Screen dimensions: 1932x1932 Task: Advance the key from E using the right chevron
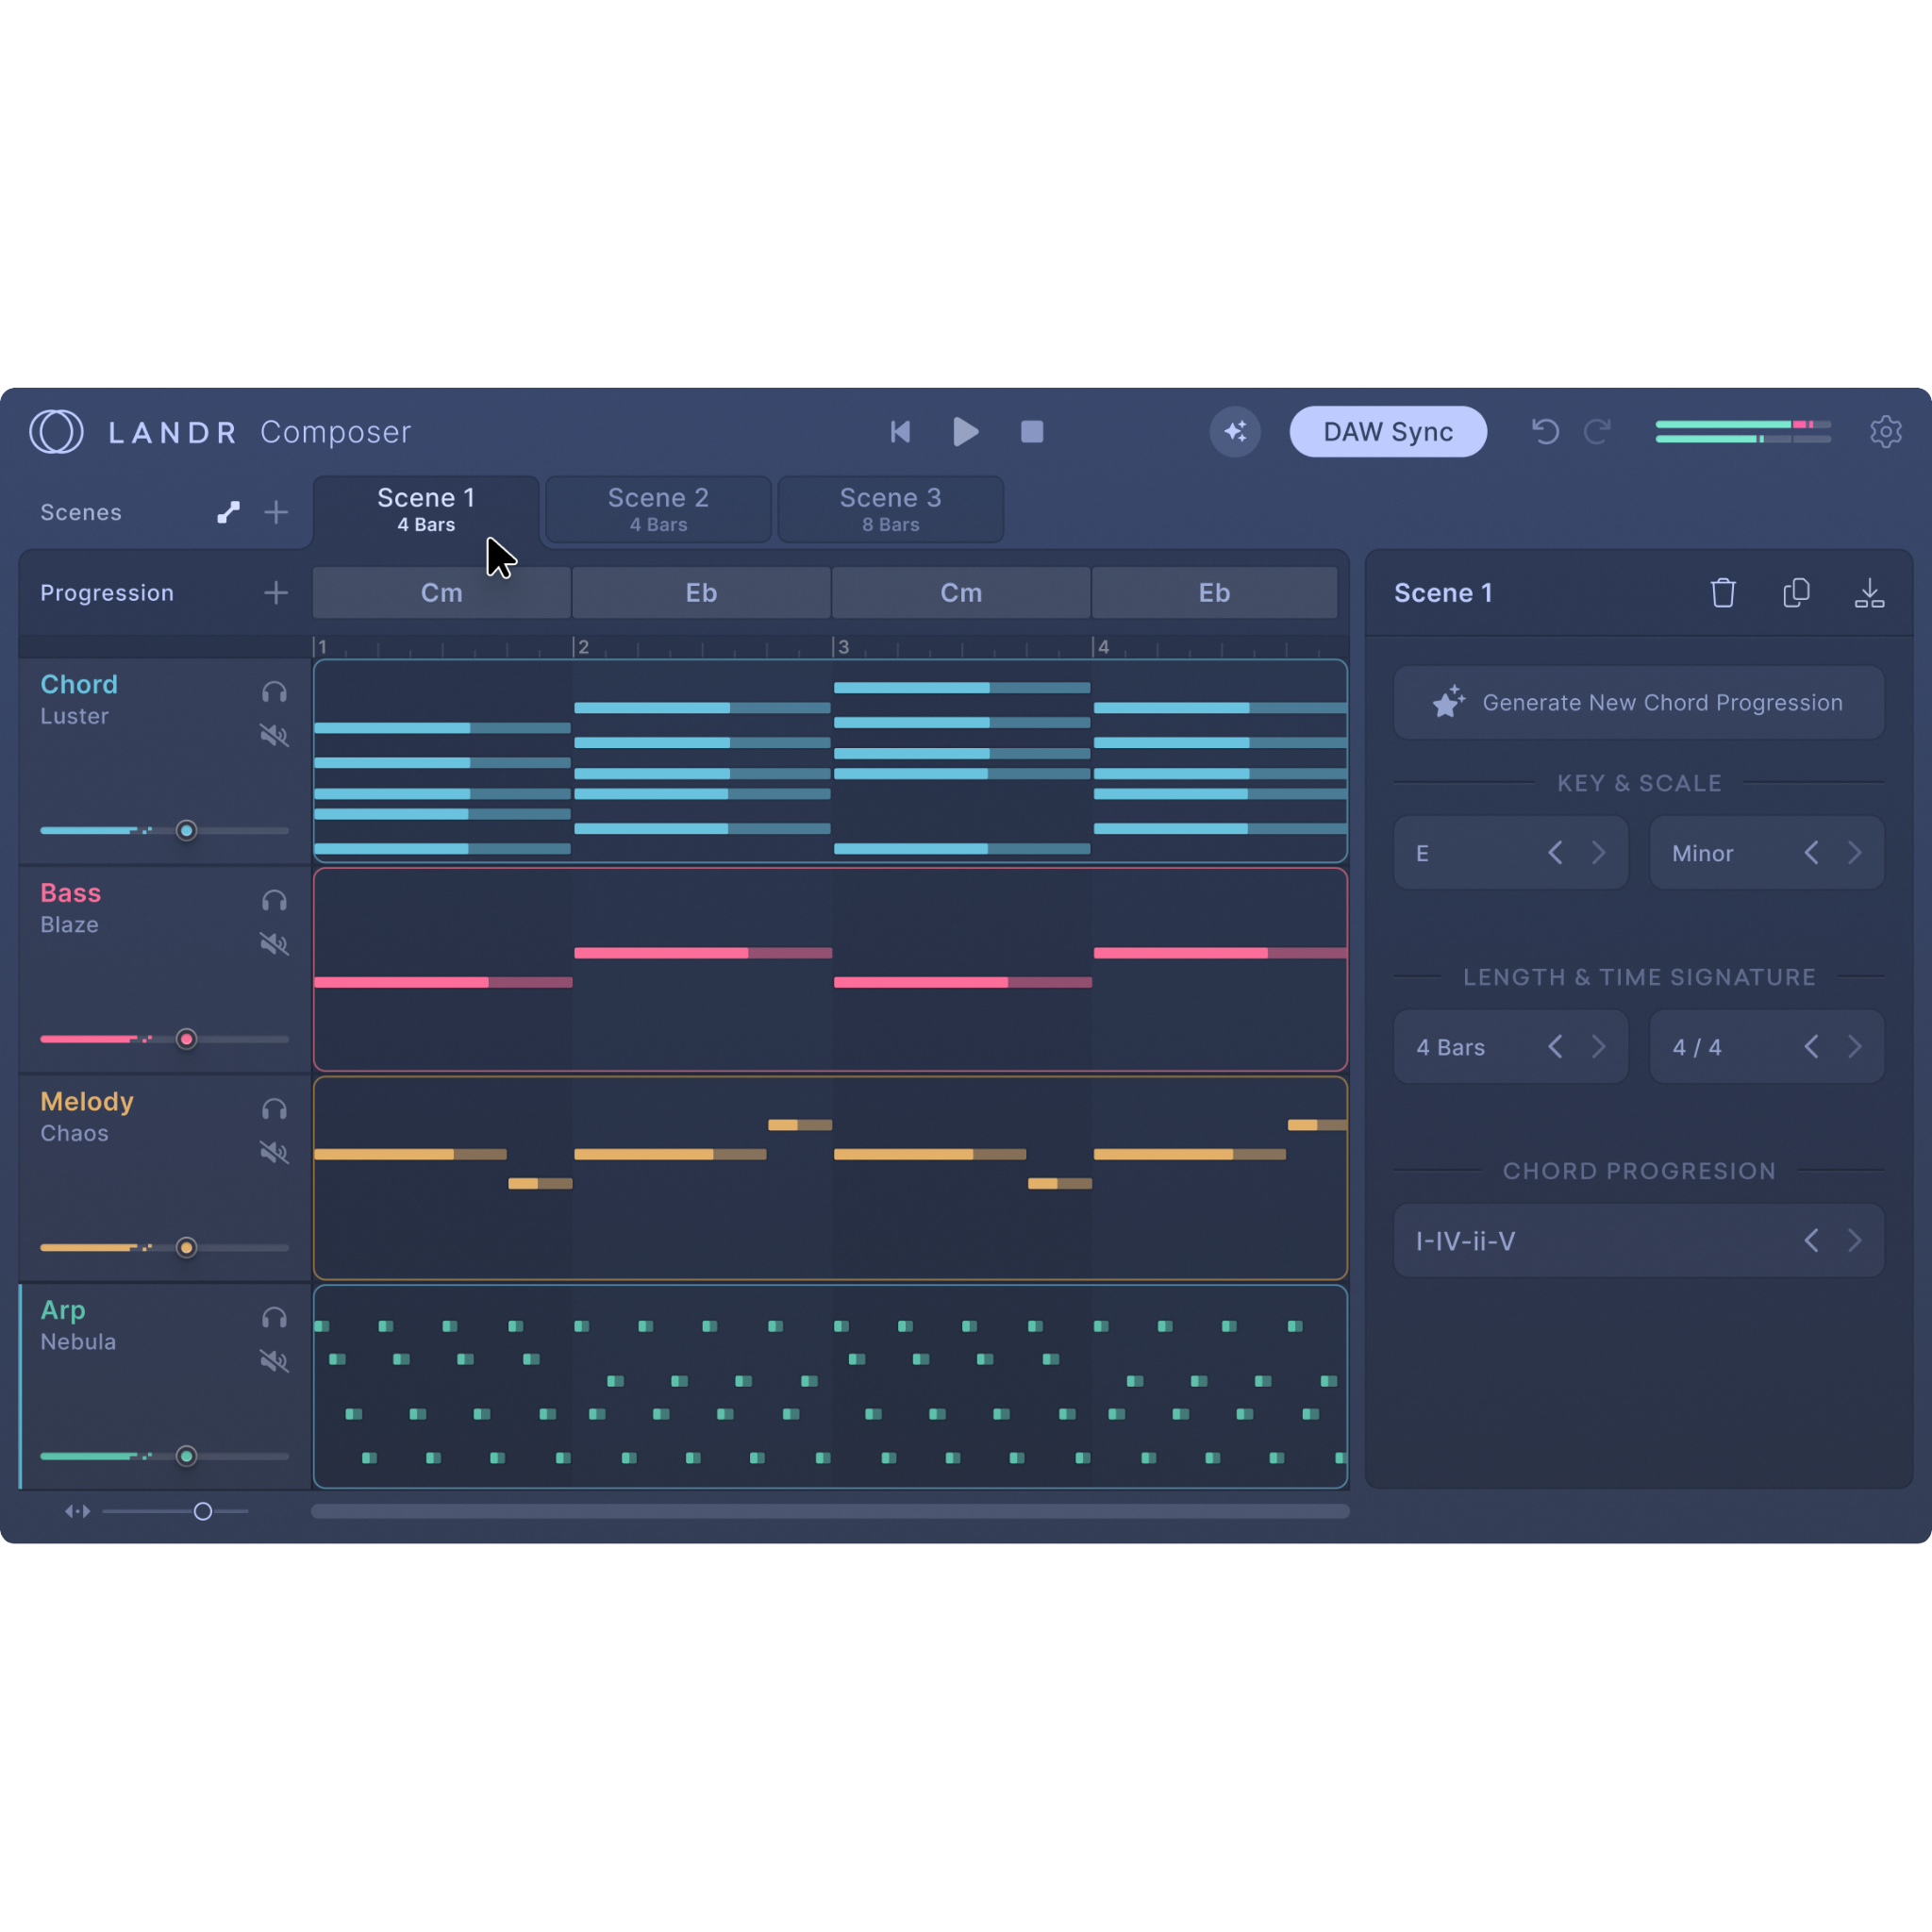(x=1598, y=852)
